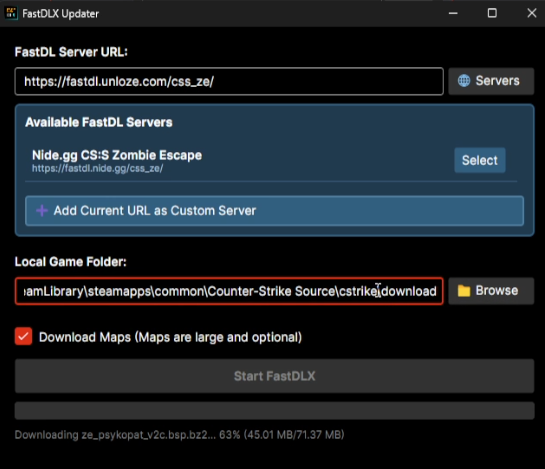This screenshot has height=469, width=545.
Task: Focus the Local Game Folder path field
Action: 229,291
